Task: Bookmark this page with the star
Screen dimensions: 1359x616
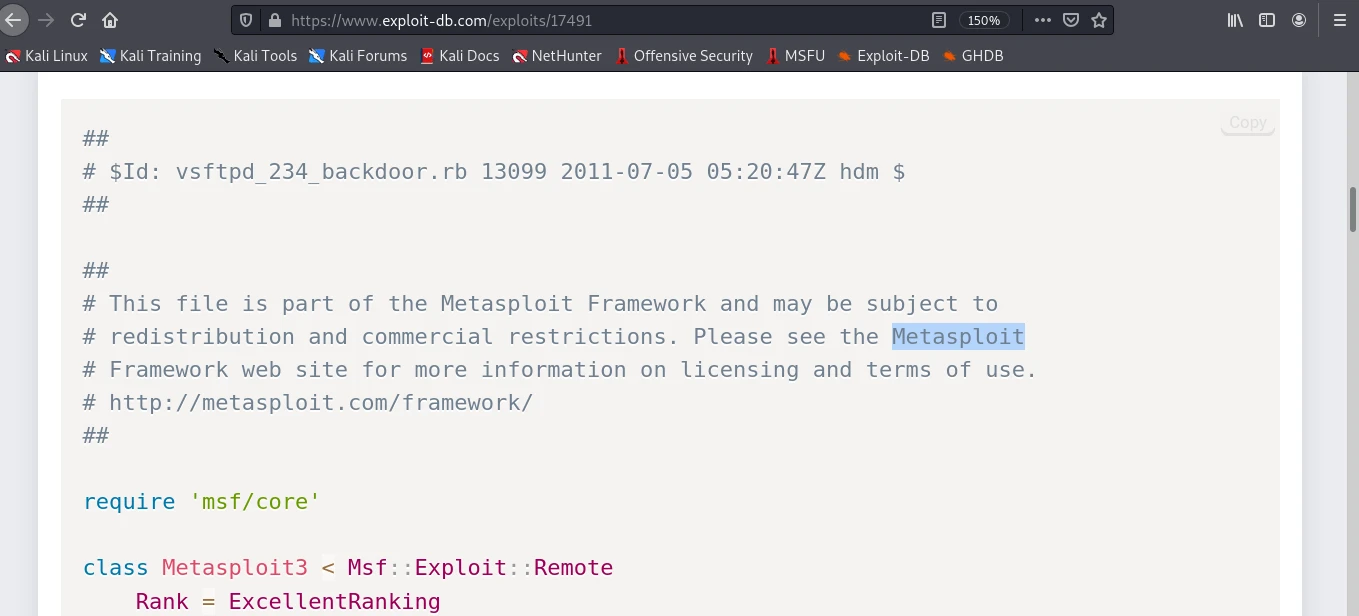Action: 1099,20
